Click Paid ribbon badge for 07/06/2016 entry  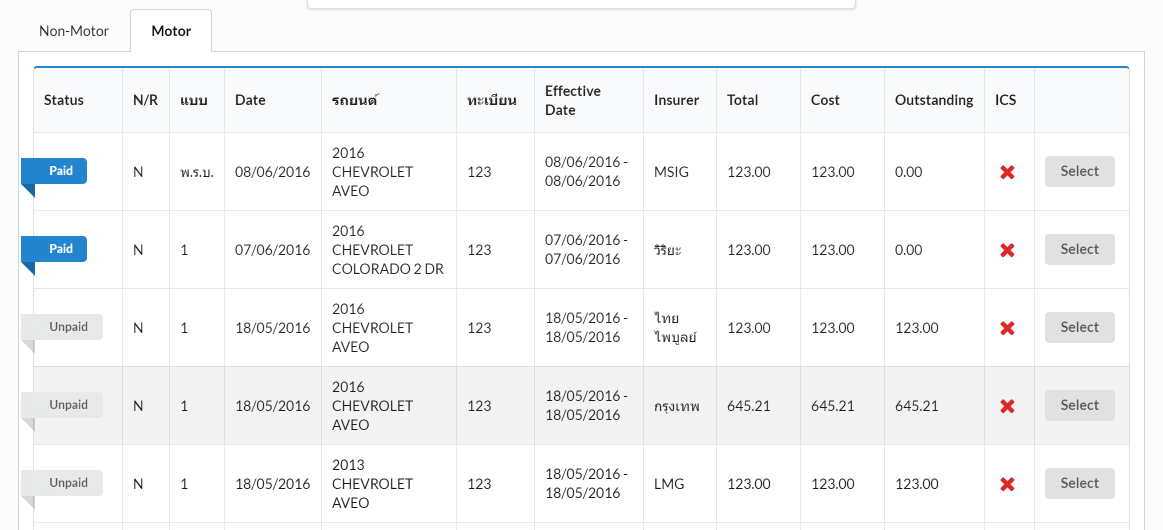pos(61,249)
